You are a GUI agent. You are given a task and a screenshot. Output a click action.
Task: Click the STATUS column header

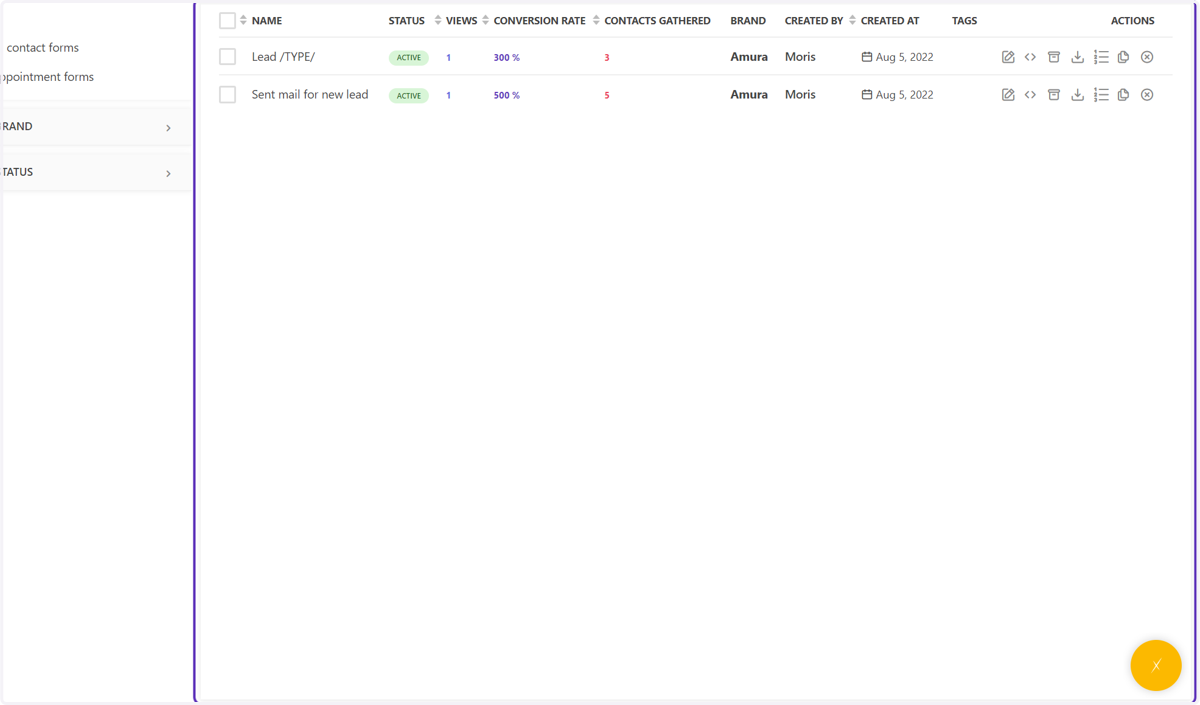tap(407, 20)
